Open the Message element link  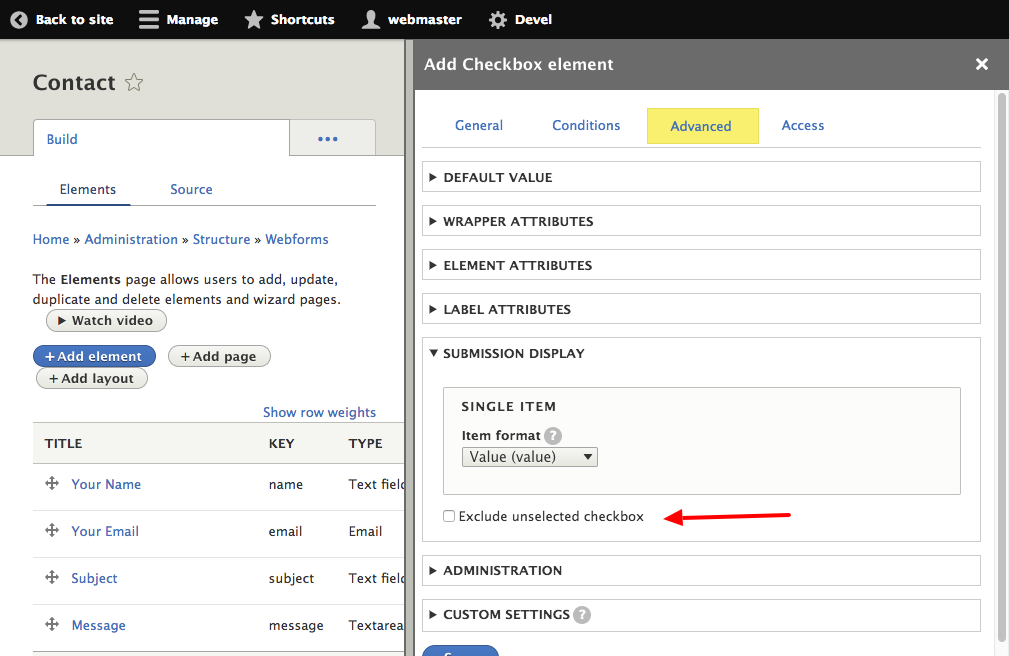98,625
